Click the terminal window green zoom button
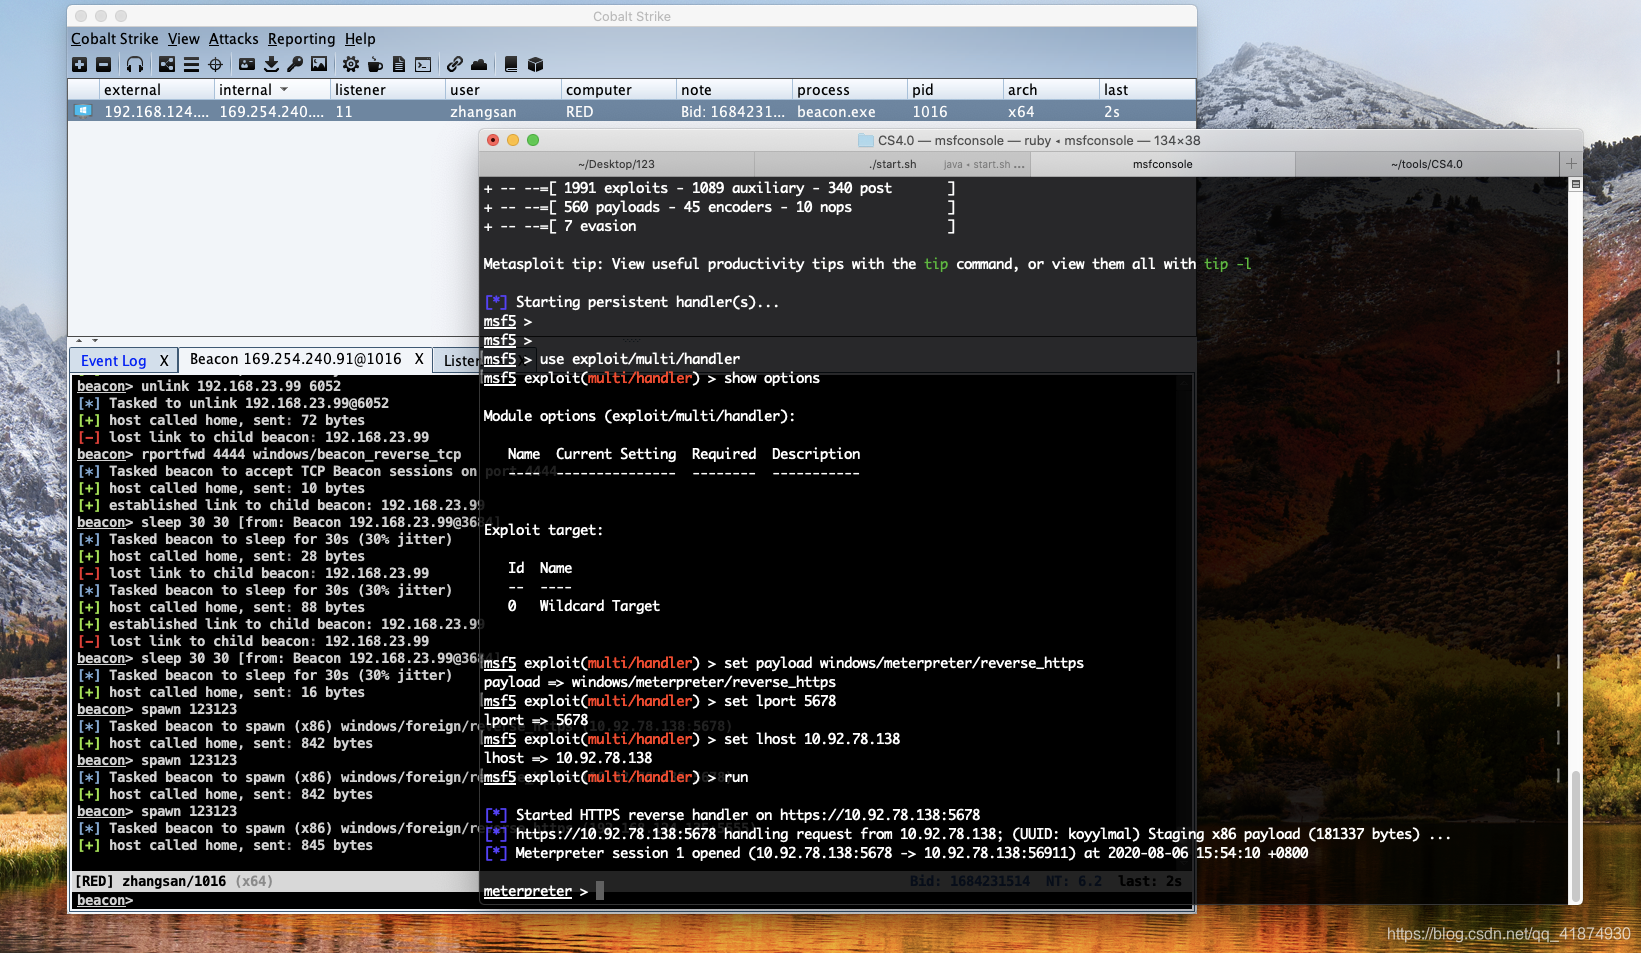 [533, 140]
